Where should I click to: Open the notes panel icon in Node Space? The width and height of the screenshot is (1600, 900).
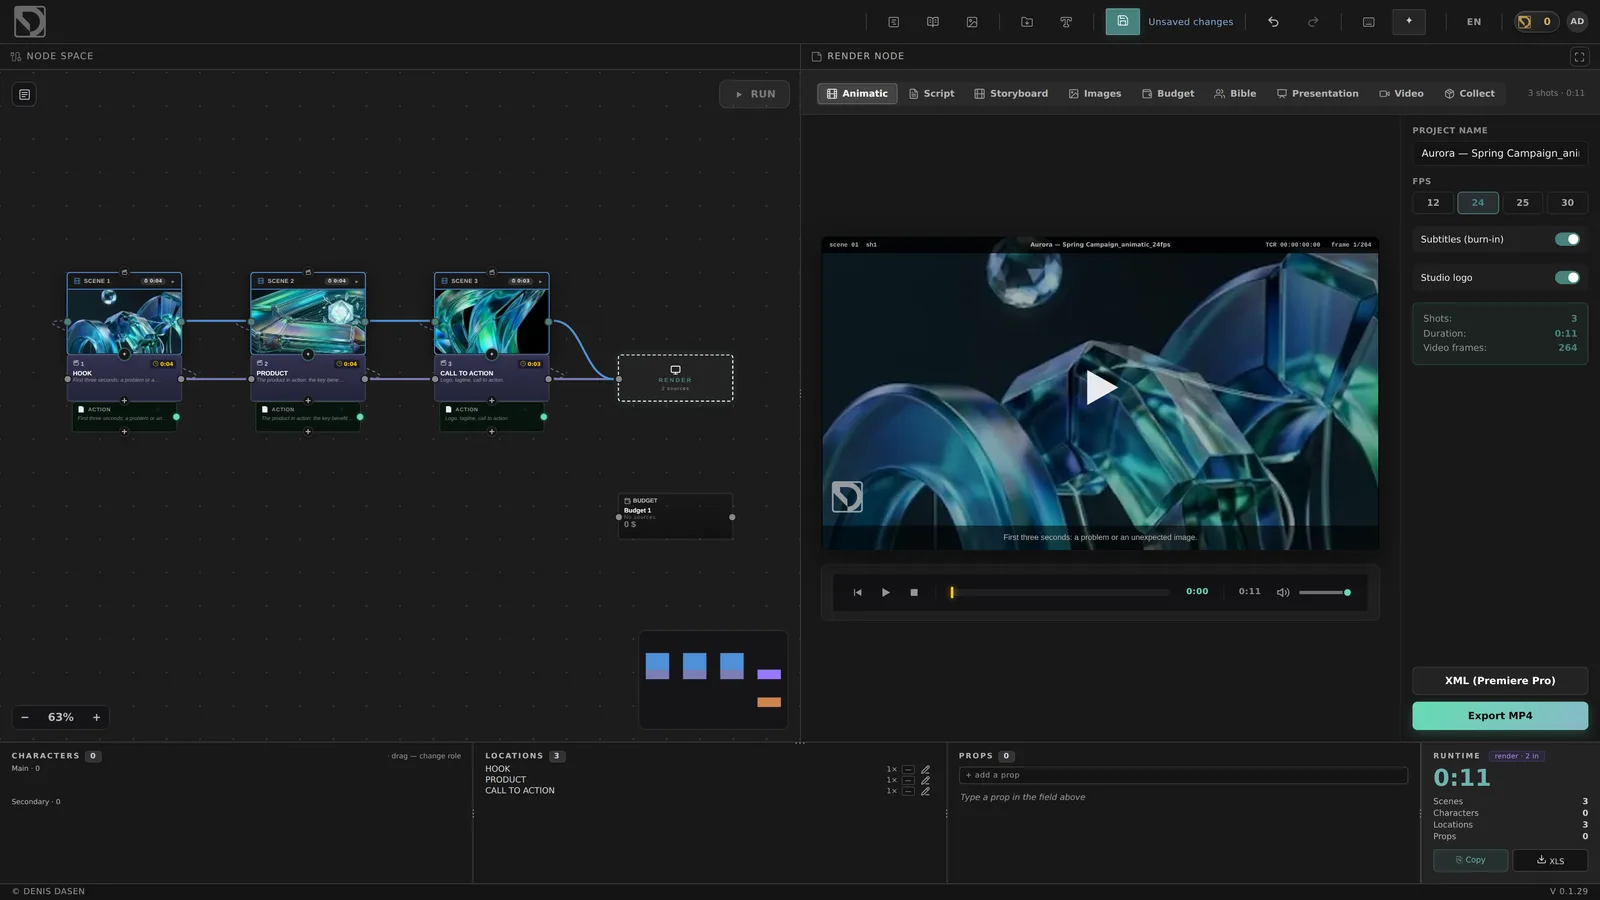click(x=25, y=95)
